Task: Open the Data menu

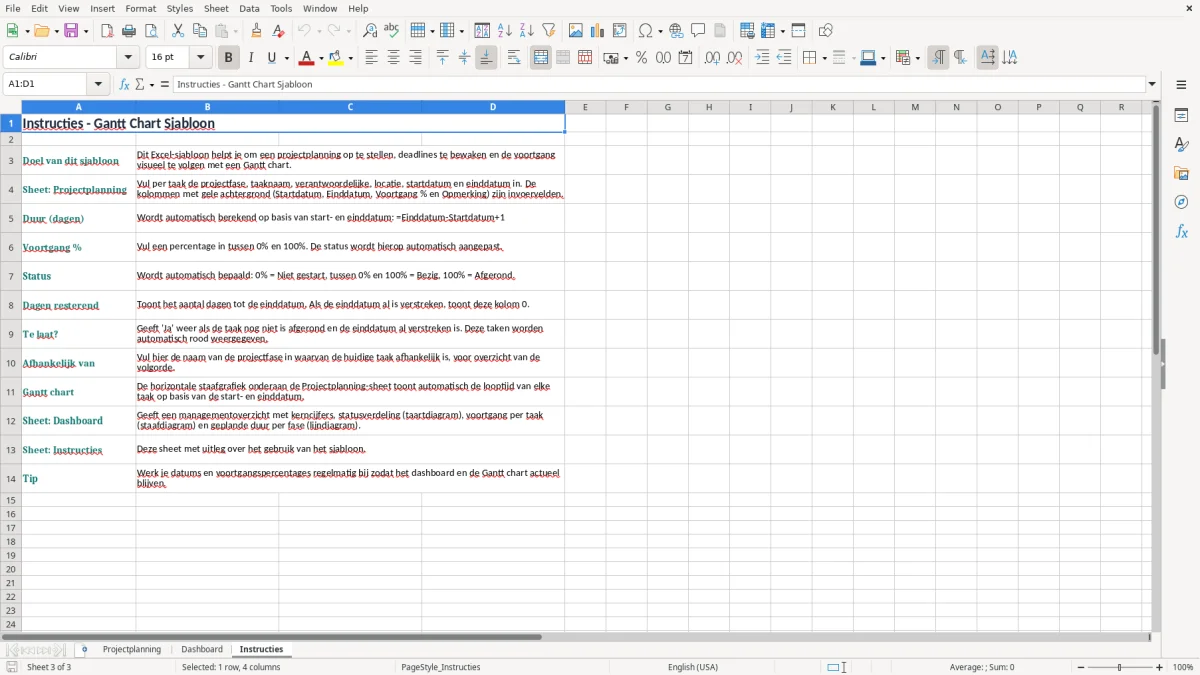Action: [249, 8]
